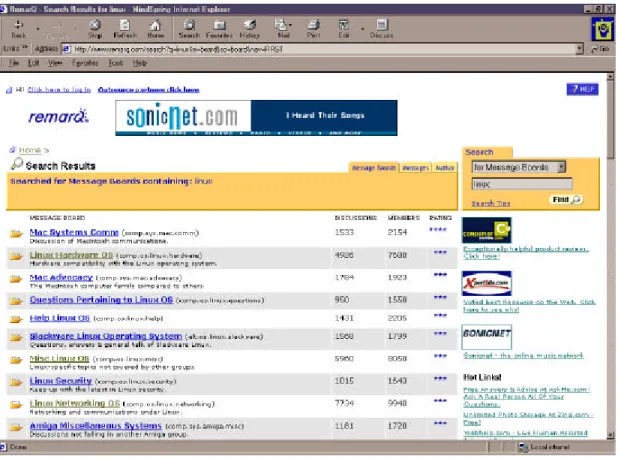This screenshot has width=618, height=459.
Task: Open the Tools menu
Action: [116, 63]
